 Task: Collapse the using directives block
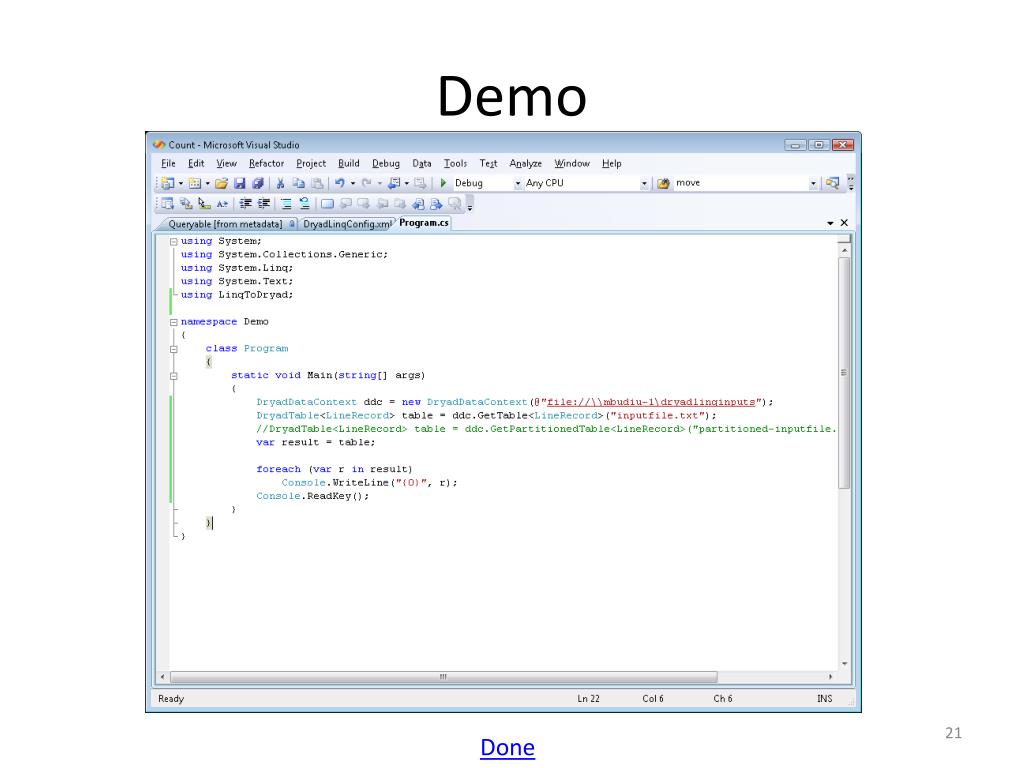(x=174, y=242)
